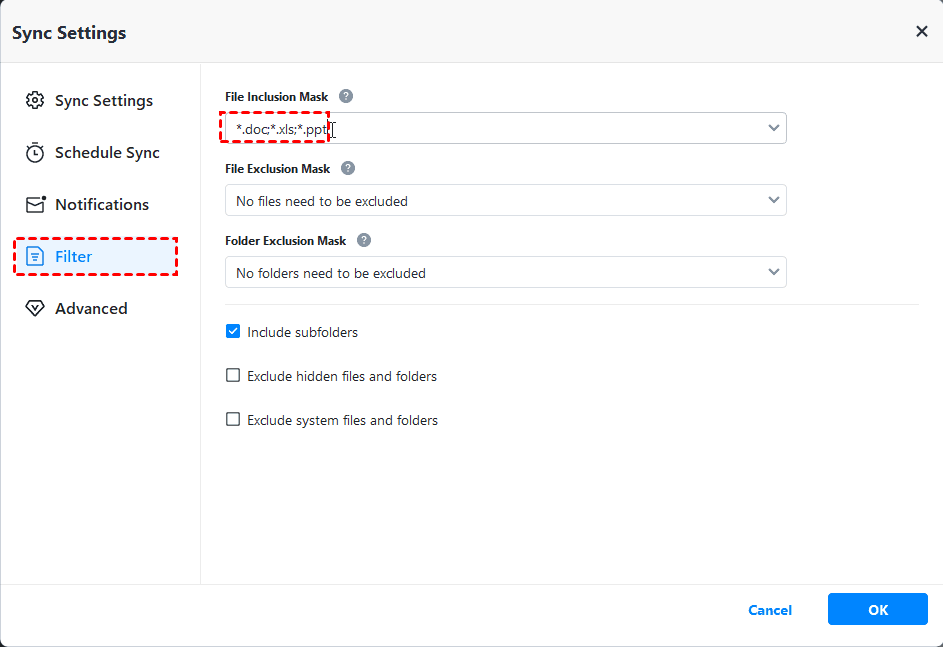This screenshot has width=943, height=647.
Task: Expand the Folder Exclusion Mask dropdown arrow
Action: 773,272
